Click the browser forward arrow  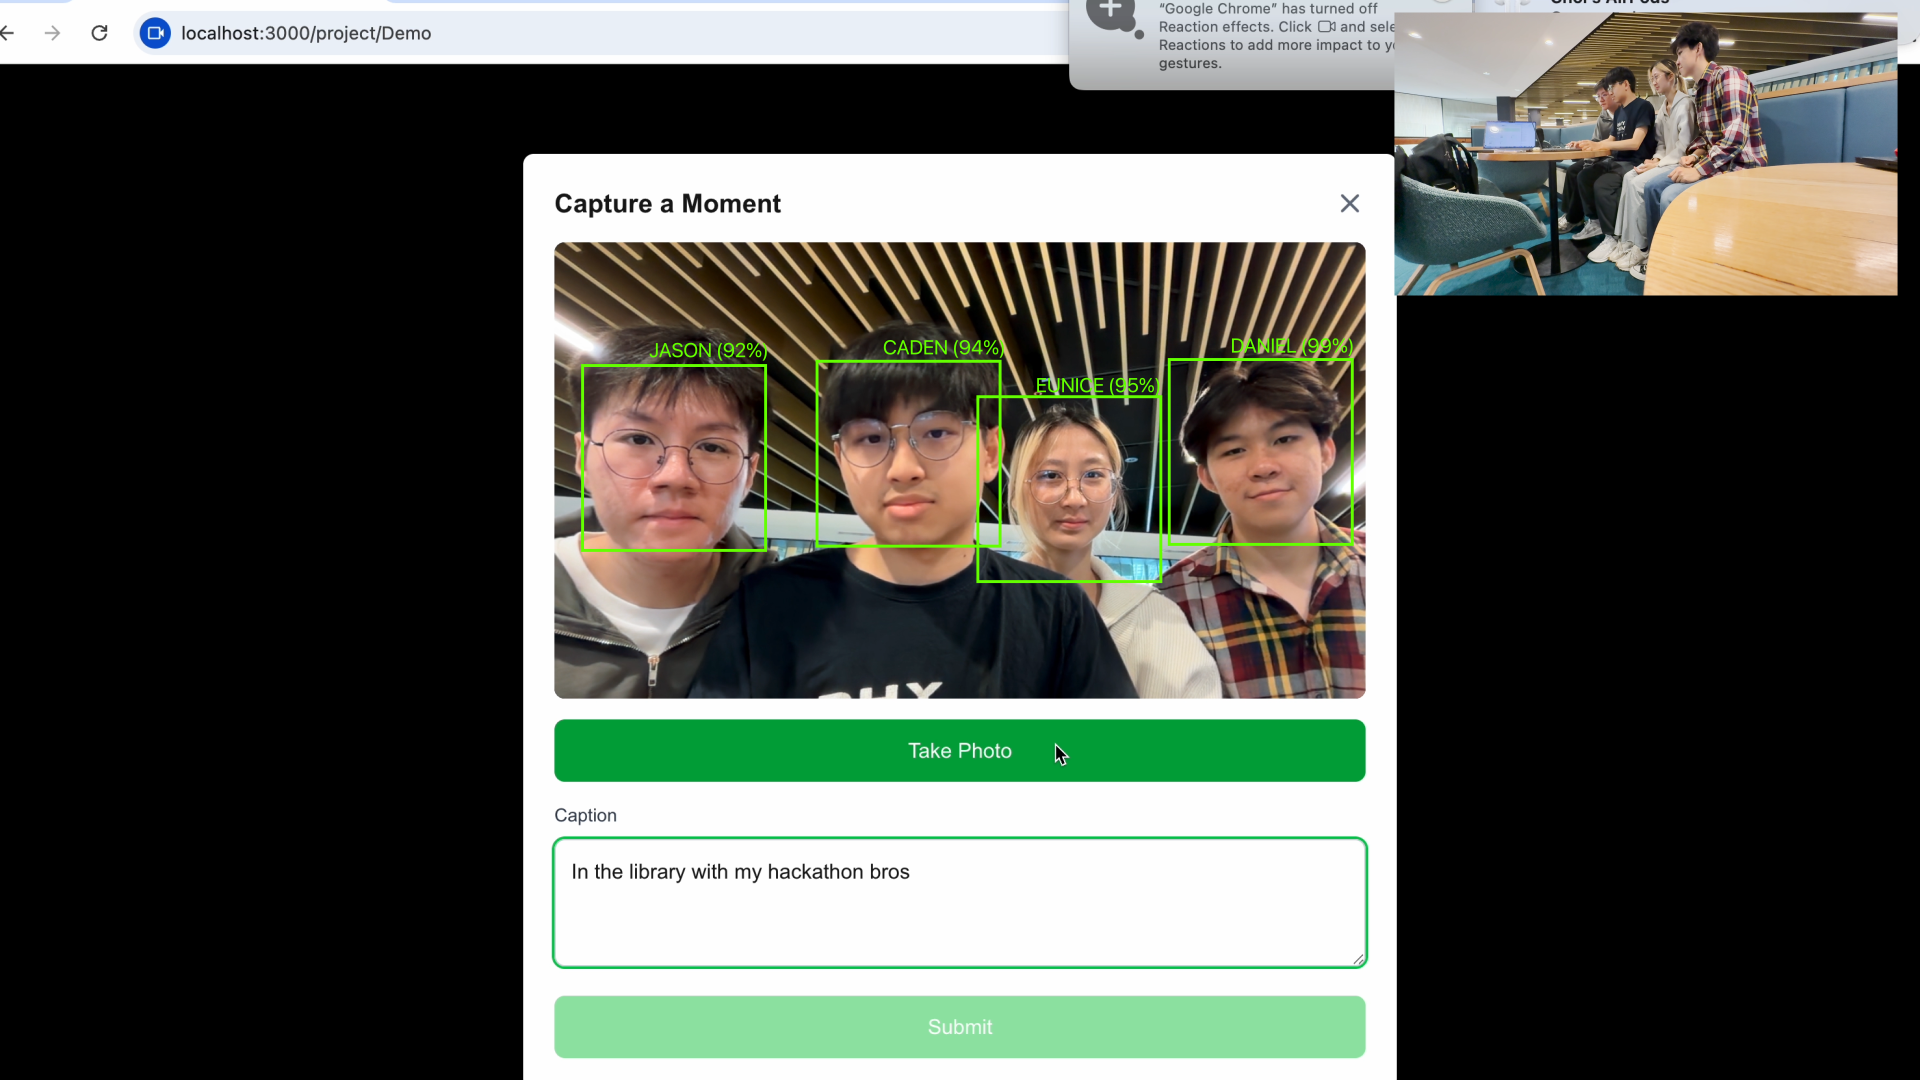point(53,33)
